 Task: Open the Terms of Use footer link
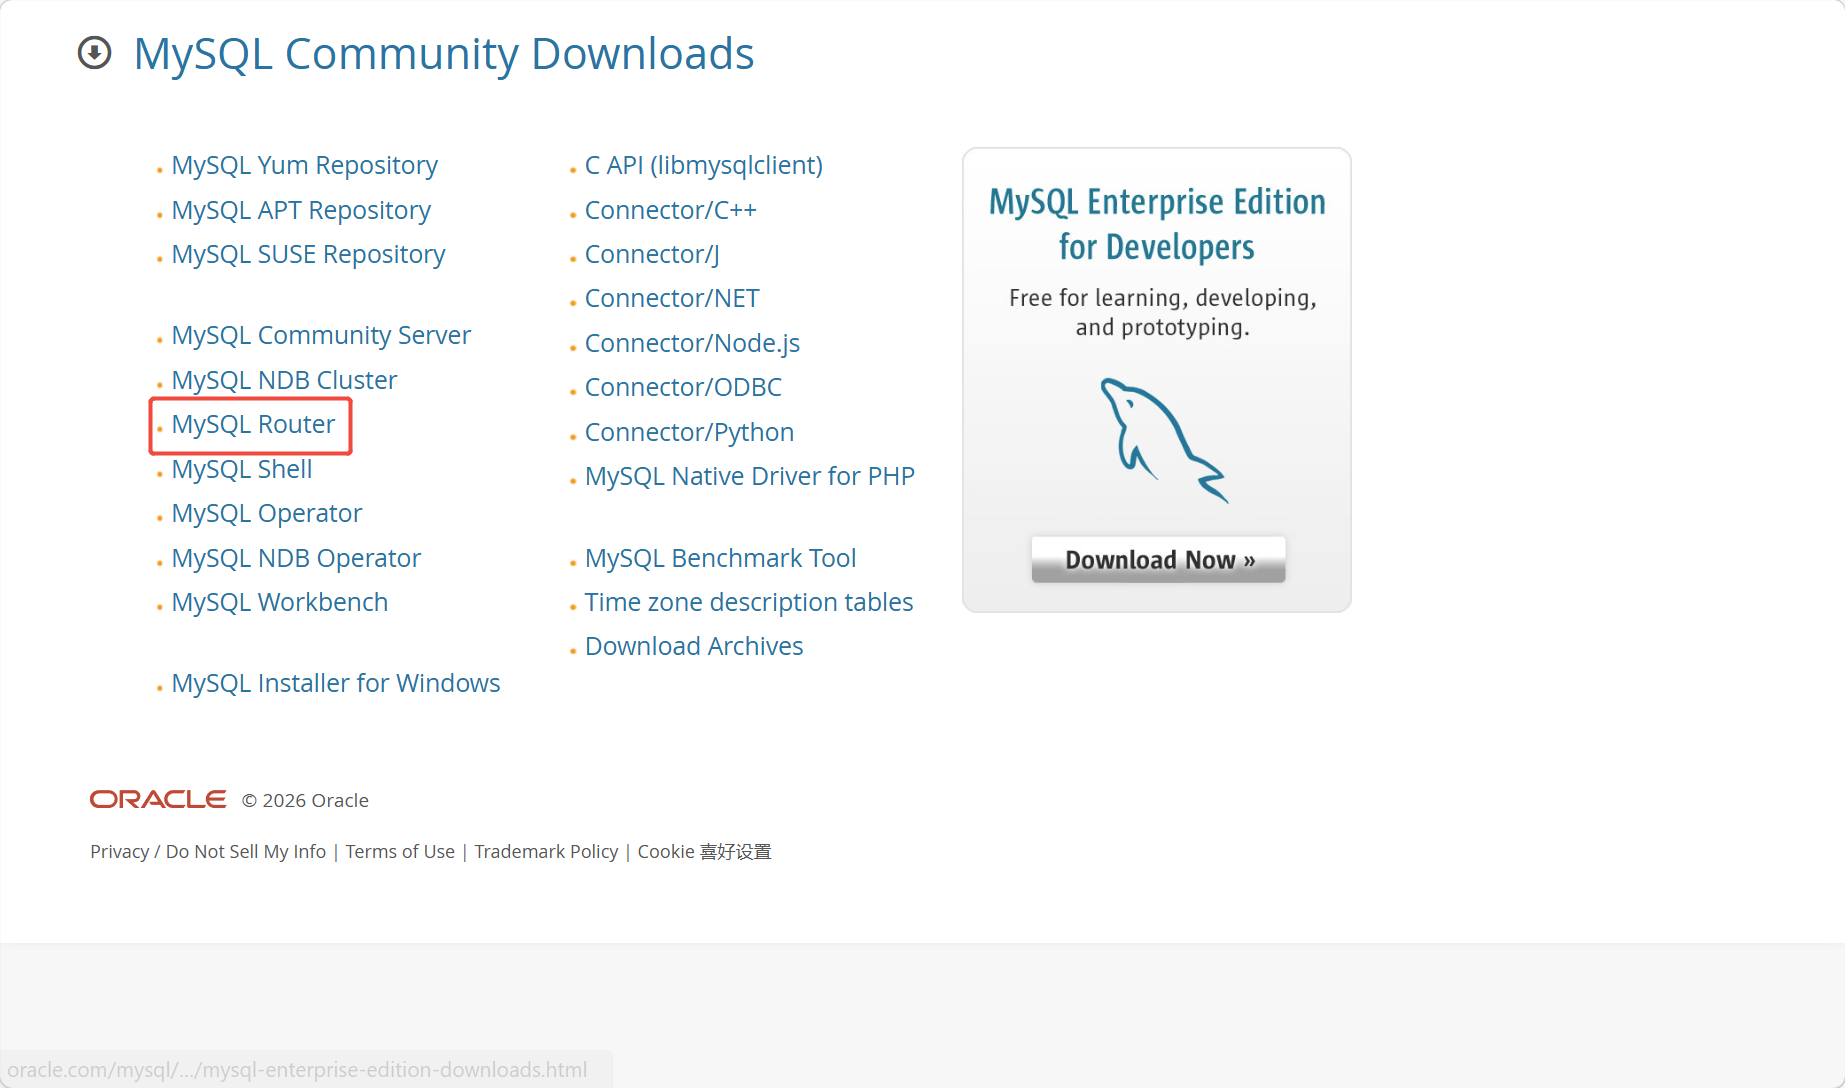(400, 851)
